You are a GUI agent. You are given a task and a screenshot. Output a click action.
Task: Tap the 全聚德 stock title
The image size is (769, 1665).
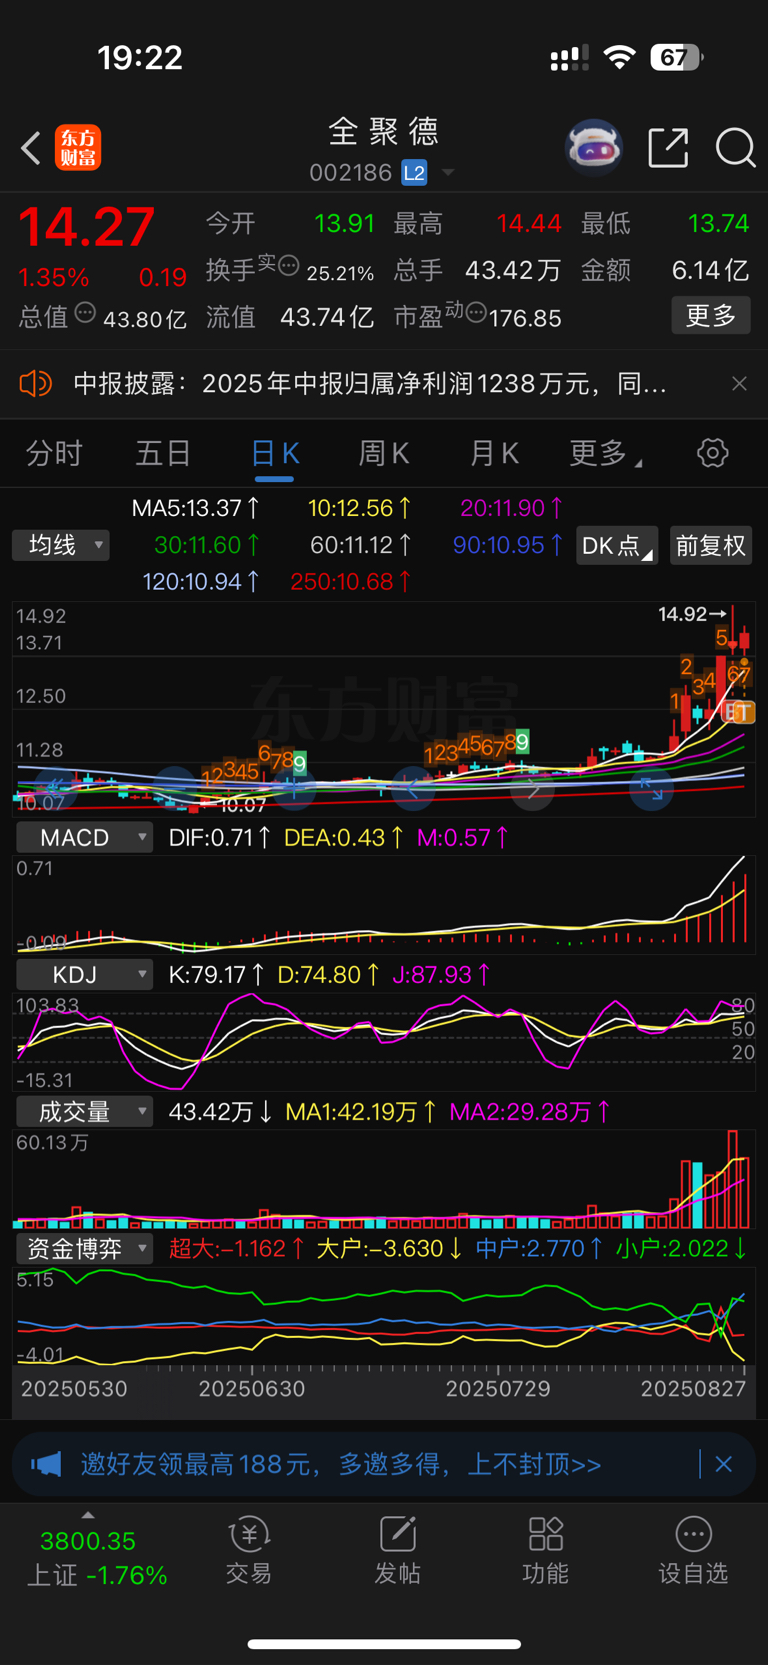point(384,131)
